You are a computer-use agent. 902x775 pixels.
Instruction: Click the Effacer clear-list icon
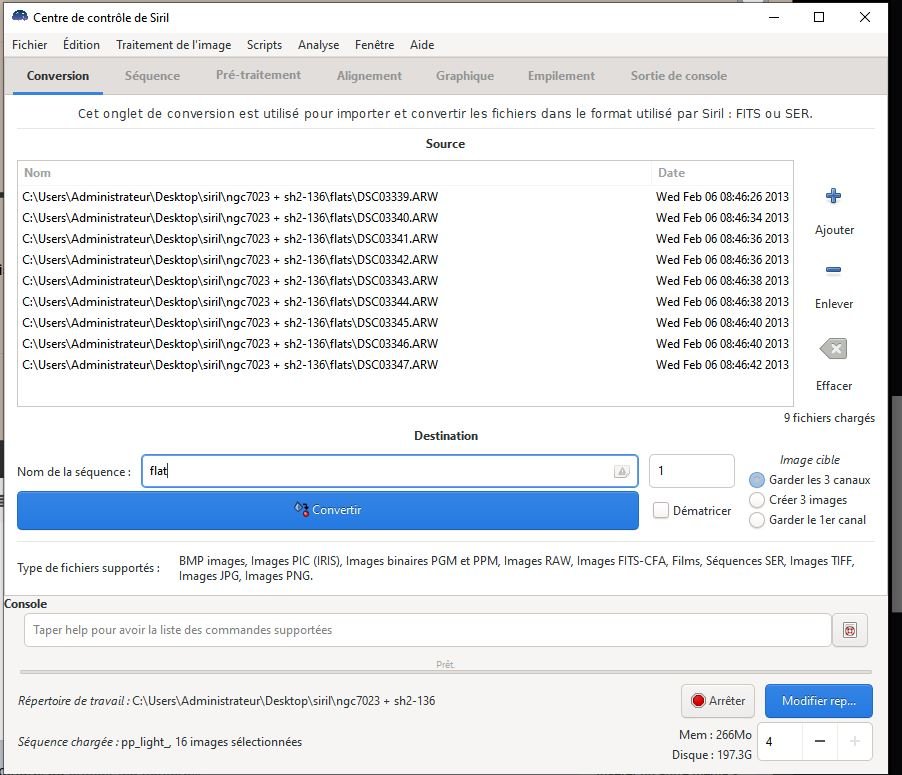pos(833,349)
